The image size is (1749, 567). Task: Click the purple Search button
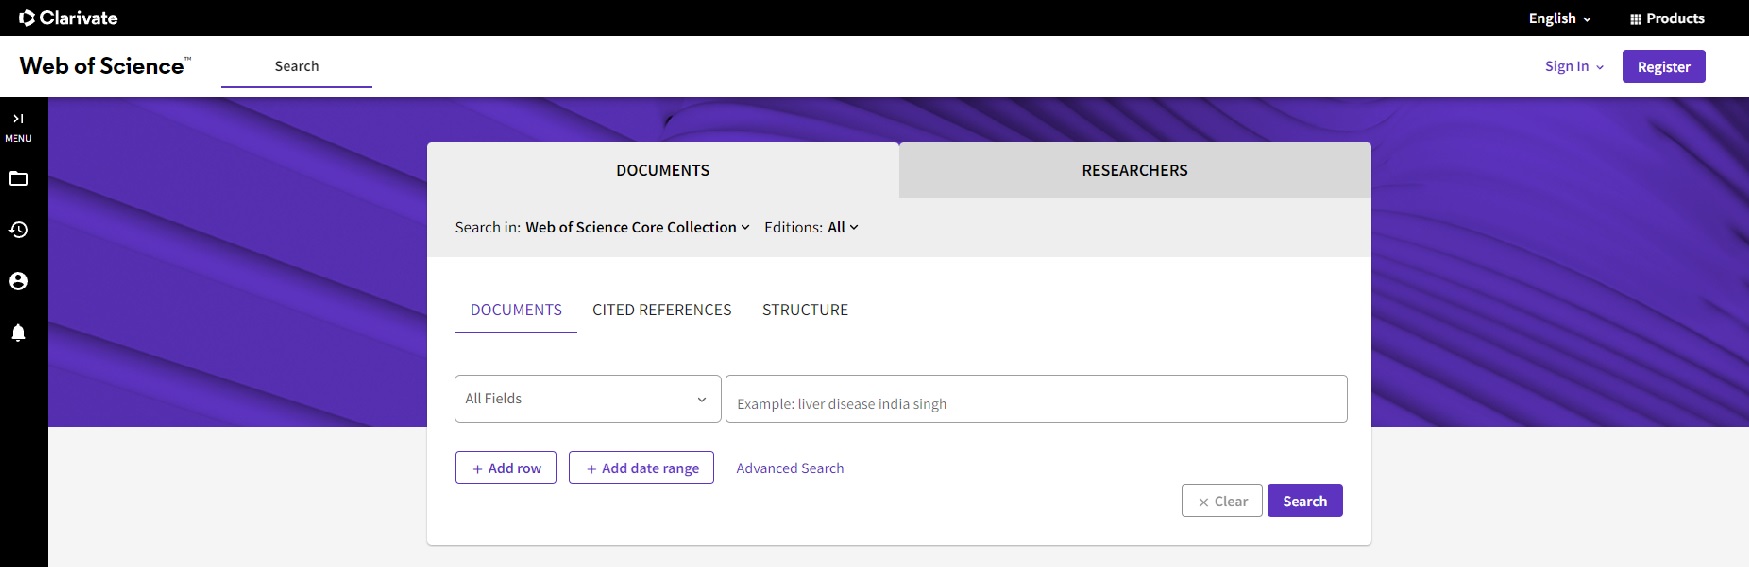[x=1304, y=501]
